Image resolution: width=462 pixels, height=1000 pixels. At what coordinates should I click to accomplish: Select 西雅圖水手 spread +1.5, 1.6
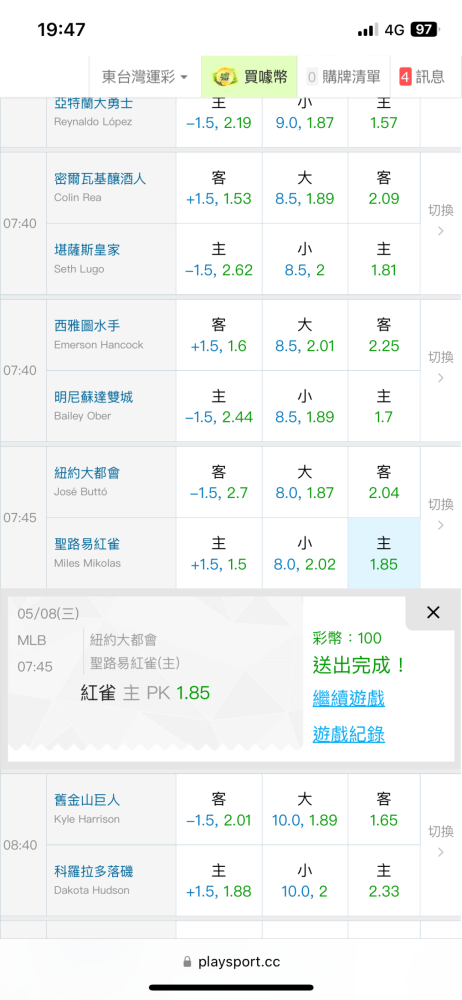pyautogui.click(x=219, y=335)
